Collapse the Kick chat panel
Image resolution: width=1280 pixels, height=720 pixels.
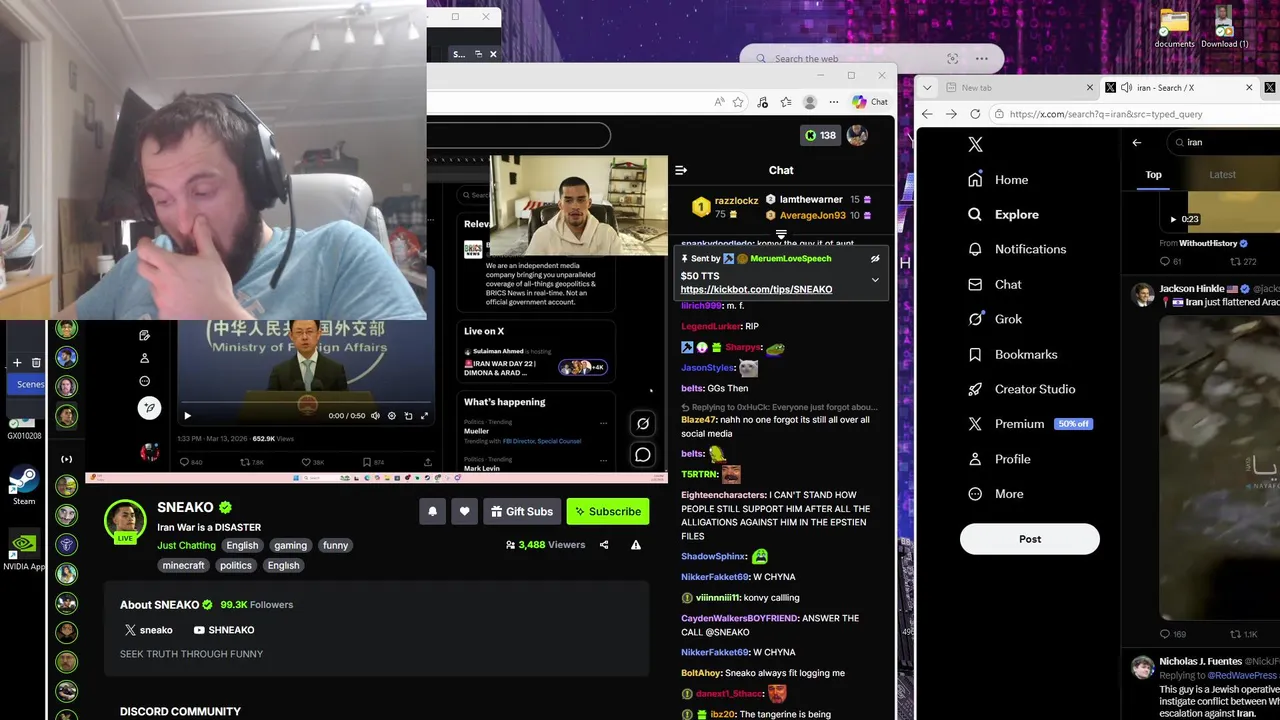click(681, 170)
